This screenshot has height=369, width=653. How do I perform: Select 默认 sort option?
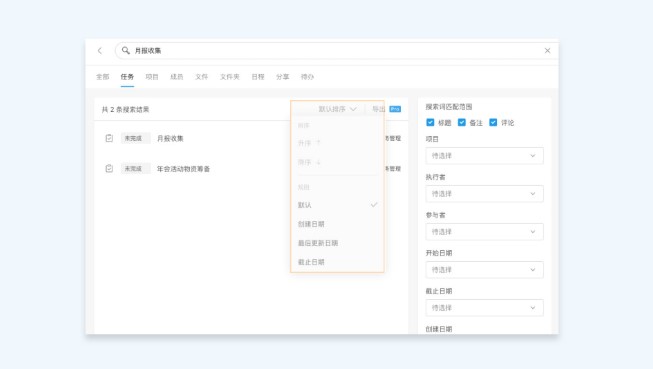coord(337,205)
